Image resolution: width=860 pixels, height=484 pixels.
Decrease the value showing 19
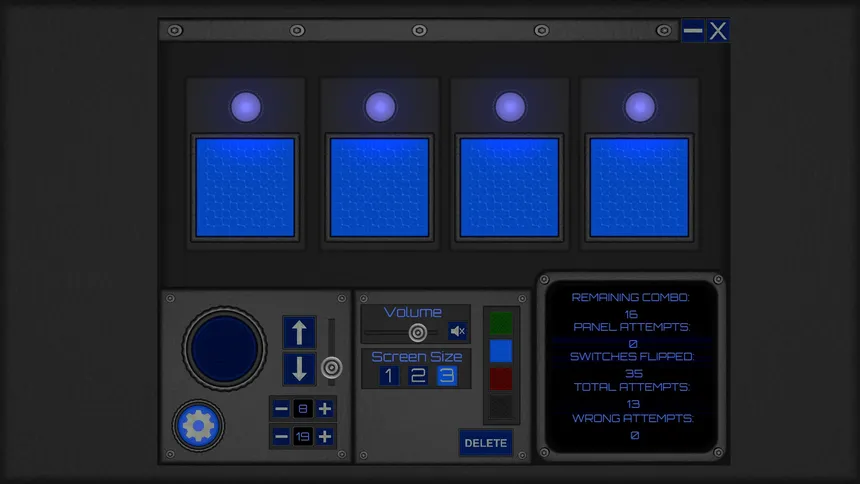click(282, 436)
